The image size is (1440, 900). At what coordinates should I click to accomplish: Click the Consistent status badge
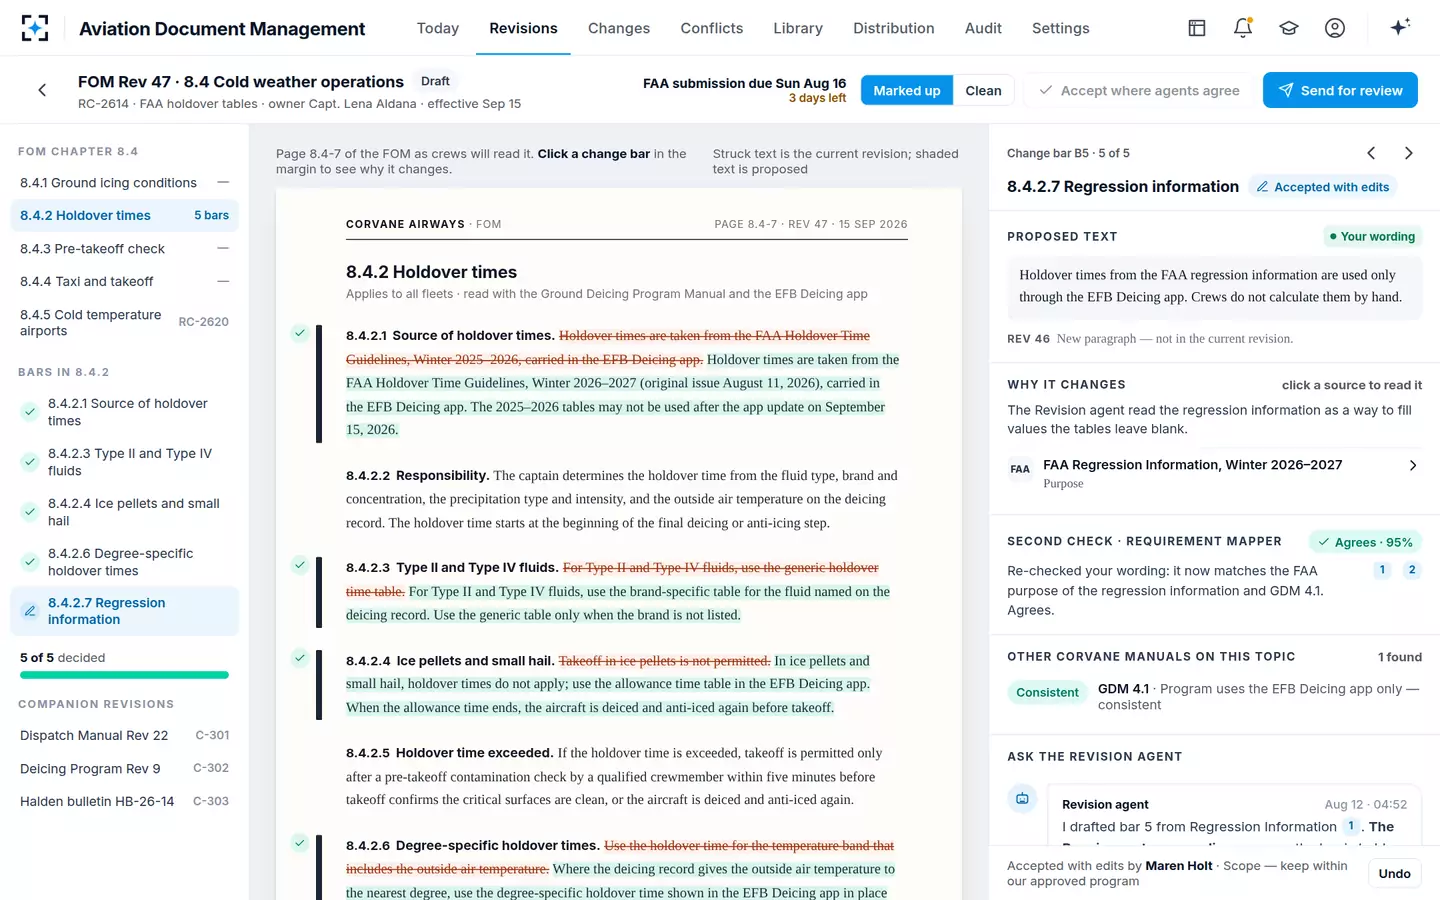point(1047,692)
